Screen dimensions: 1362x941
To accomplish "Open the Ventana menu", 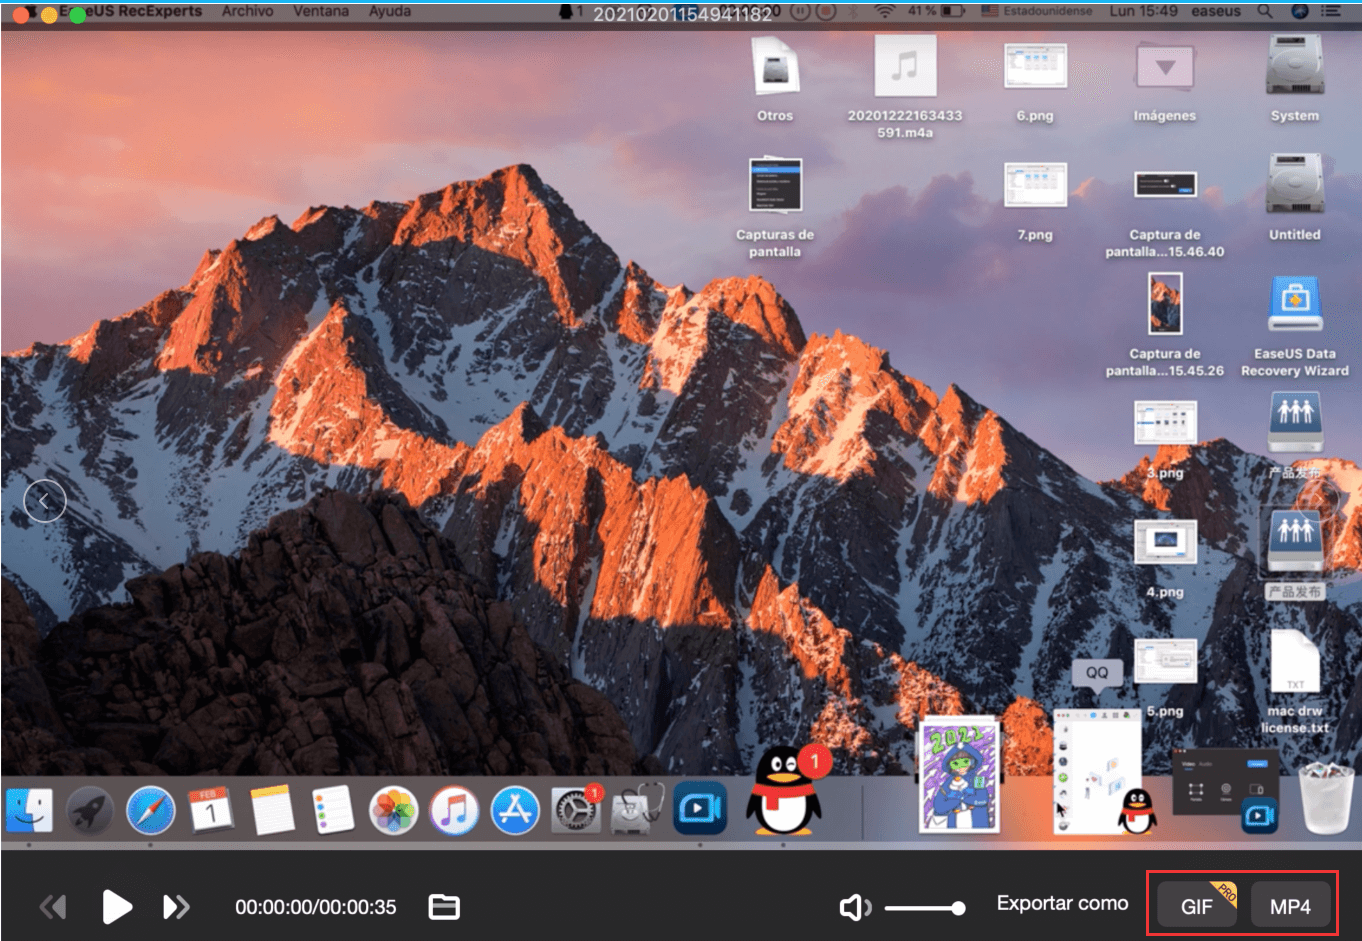I will coord(321,11).
